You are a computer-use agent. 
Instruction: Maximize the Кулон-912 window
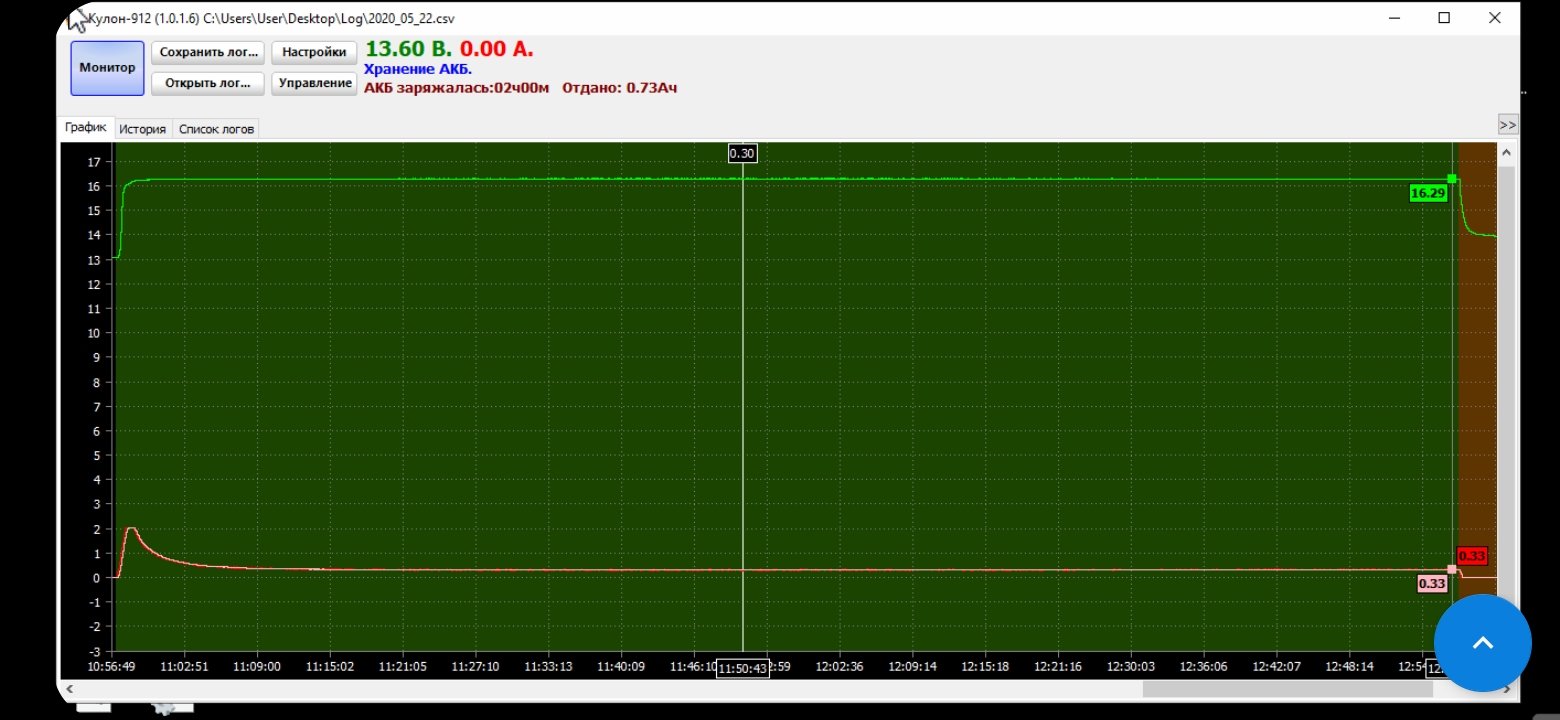click(1444, 18)
